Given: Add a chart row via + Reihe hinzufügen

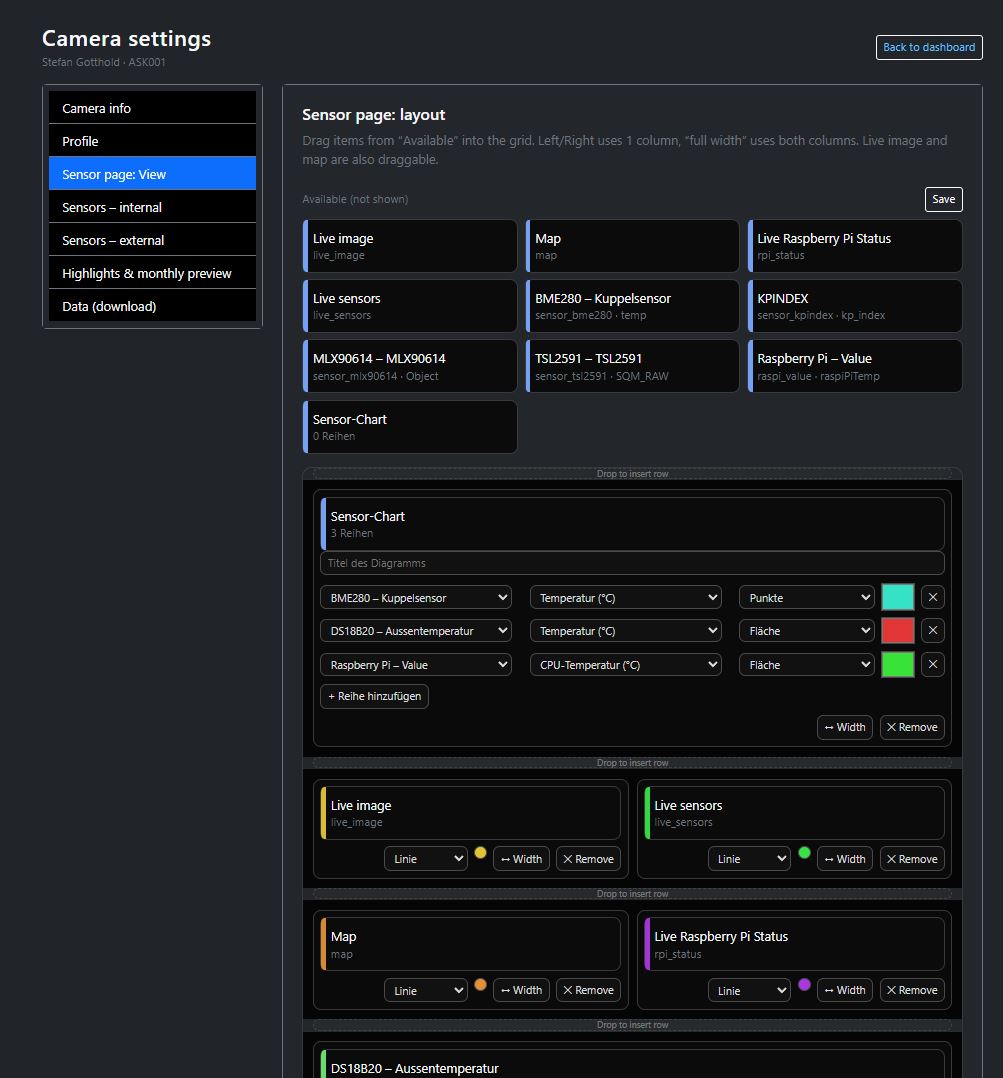Looking at the screenshot, I should (374, 696).
